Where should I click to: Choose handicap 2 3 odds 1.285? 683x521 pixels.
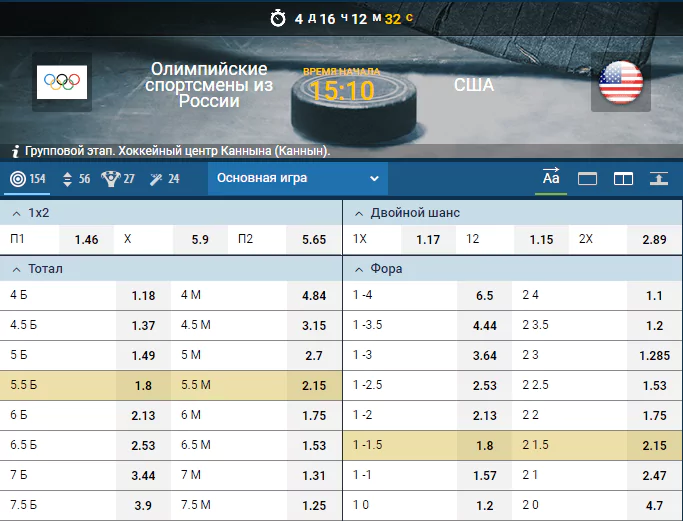[x=654, y=356]
